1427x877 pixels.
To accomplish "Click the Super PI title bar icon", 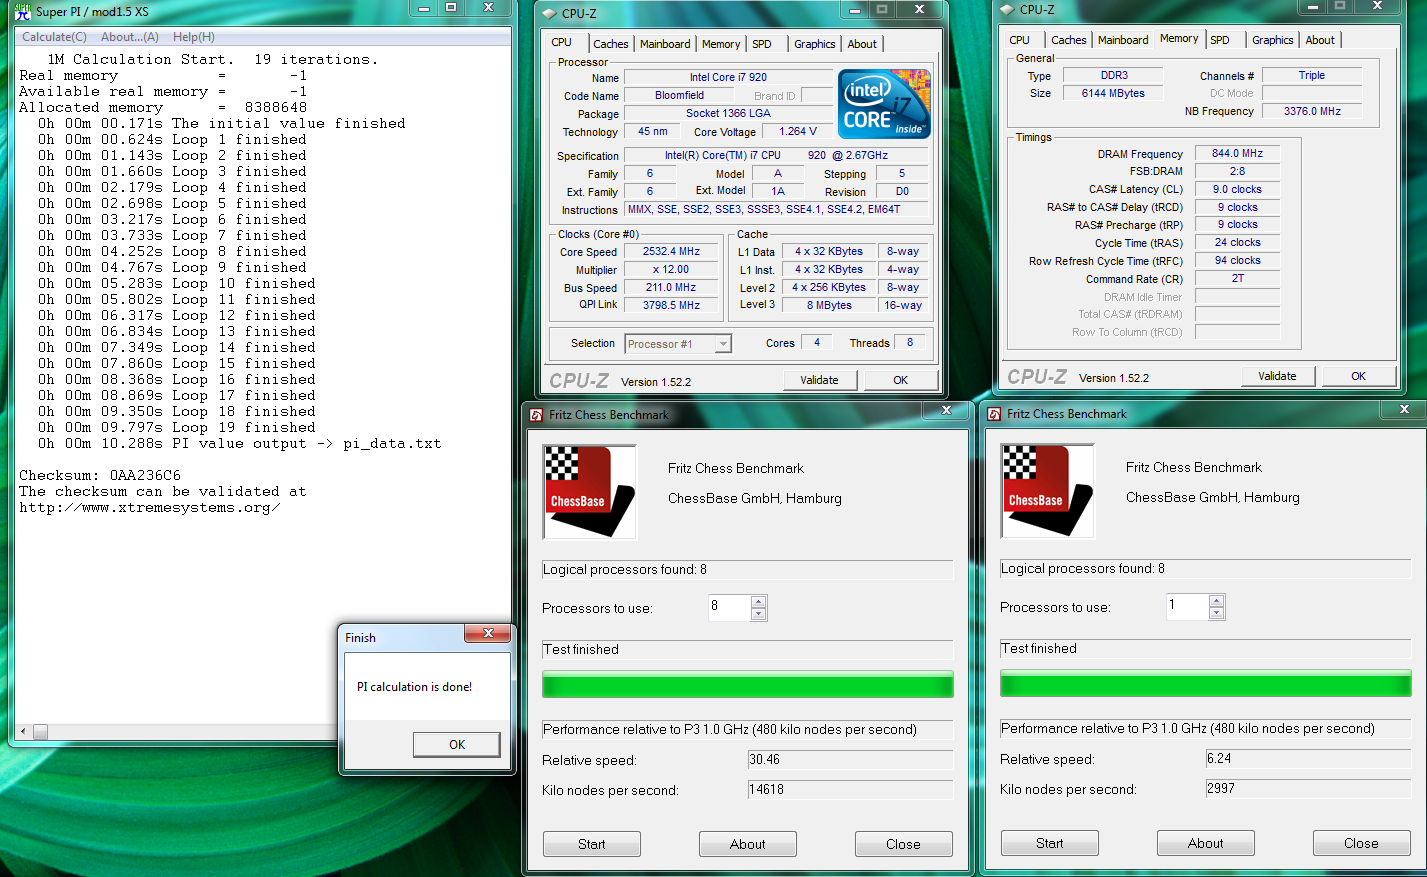I will point(22,12).
